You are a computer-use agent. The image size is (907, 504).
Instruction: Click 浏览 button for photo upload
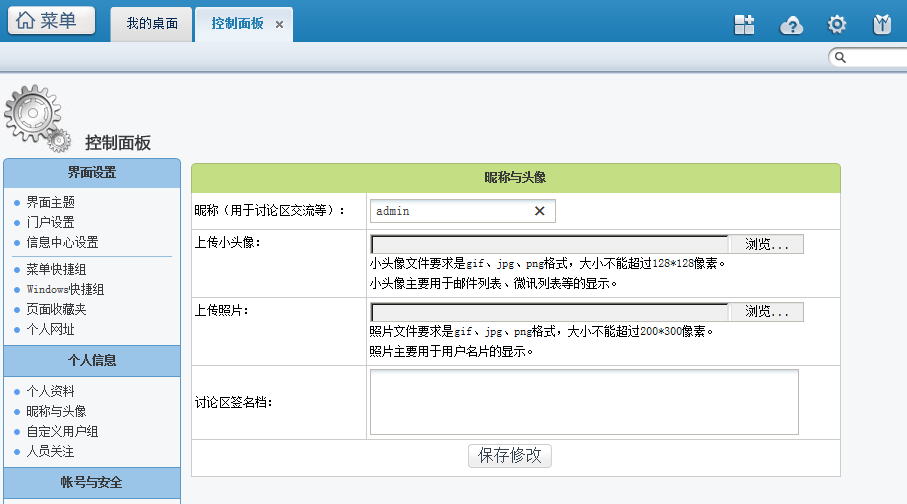click(767, 312)
